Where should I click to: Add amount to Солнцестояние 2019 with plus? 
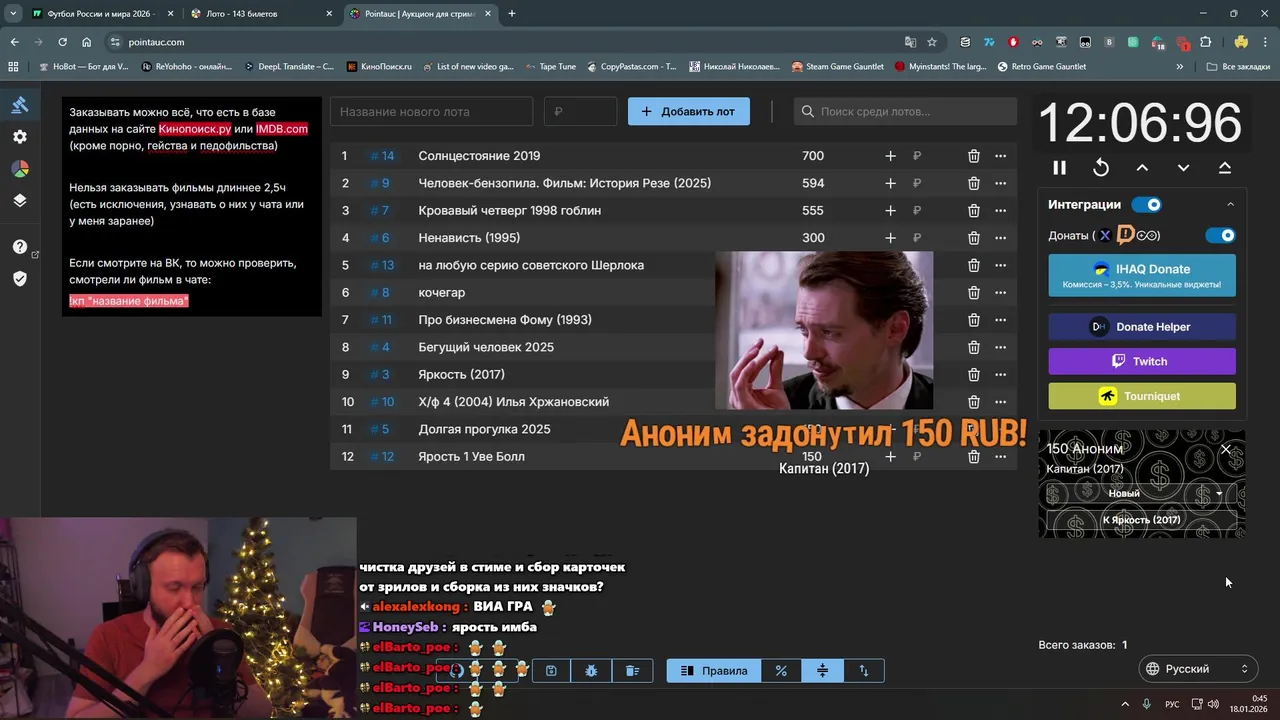[890, 156]
